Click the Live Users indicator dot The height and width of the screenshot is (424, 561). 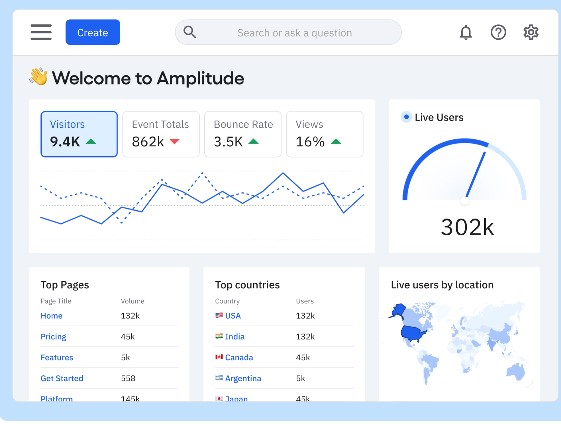point(406,117)
